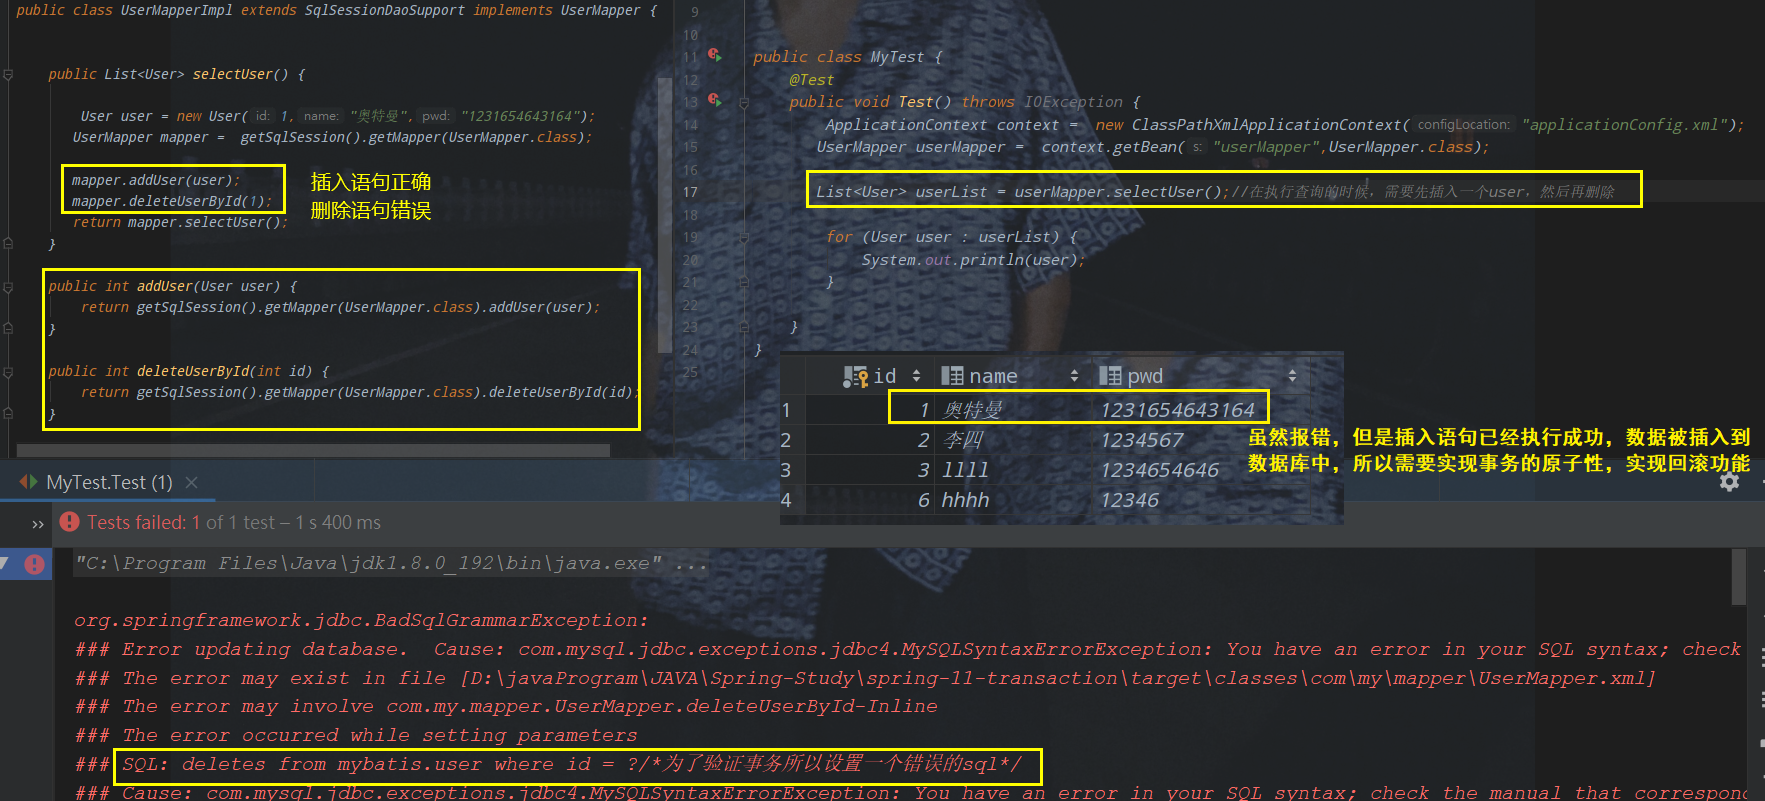
Task: Switch to the MyTest.Test (1) tab
Action: coord(109,482)
